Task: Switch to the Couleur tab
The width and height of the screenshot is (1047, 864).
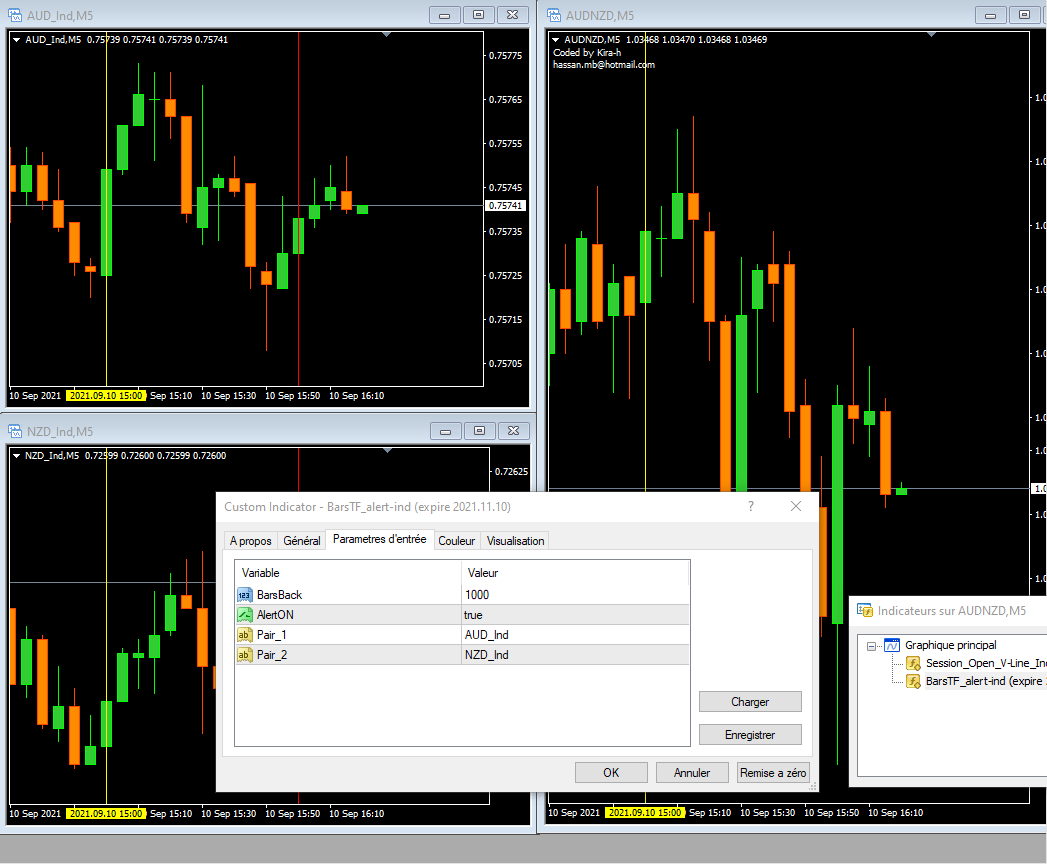Action: 456,541
